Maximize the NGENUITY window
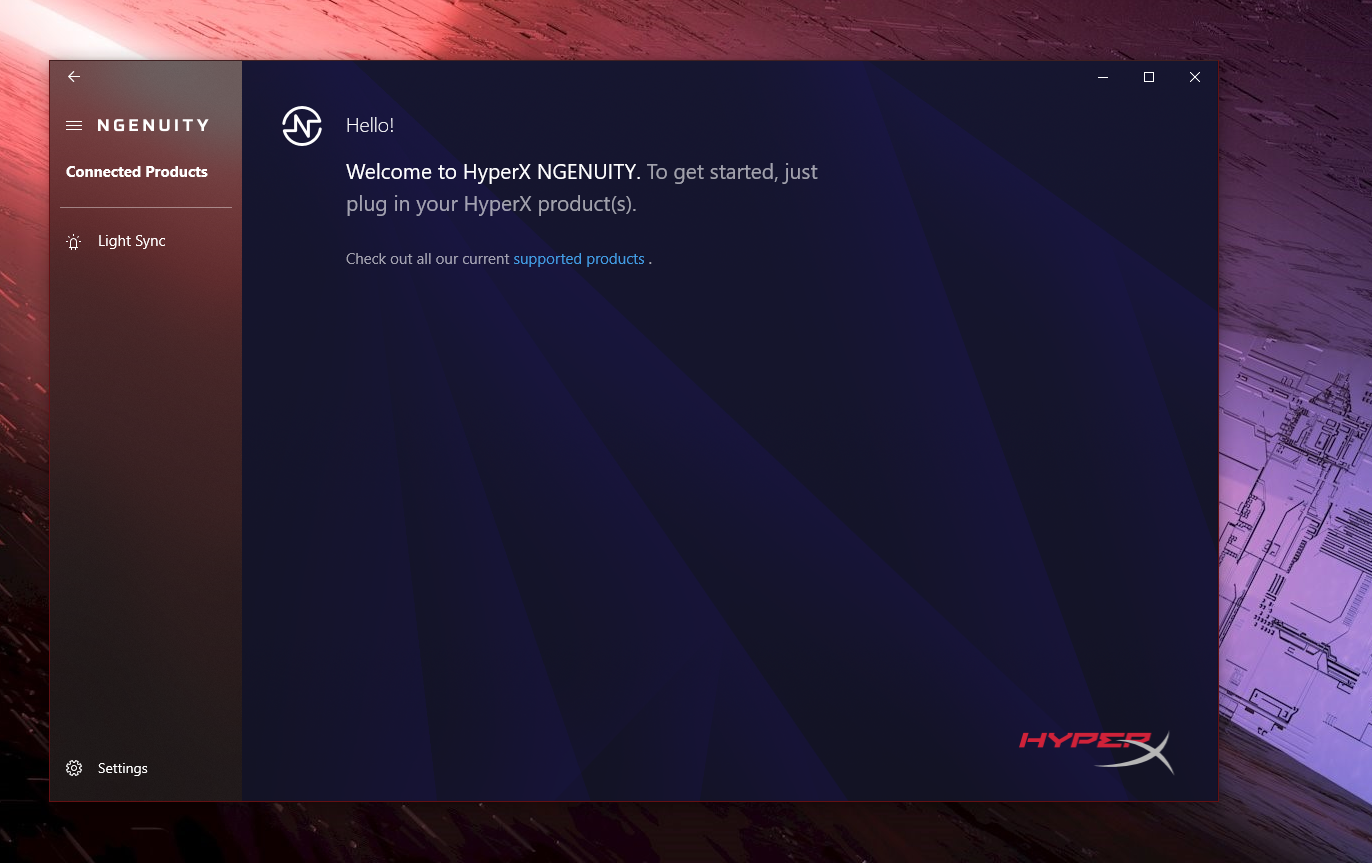 coord(1149,77)
